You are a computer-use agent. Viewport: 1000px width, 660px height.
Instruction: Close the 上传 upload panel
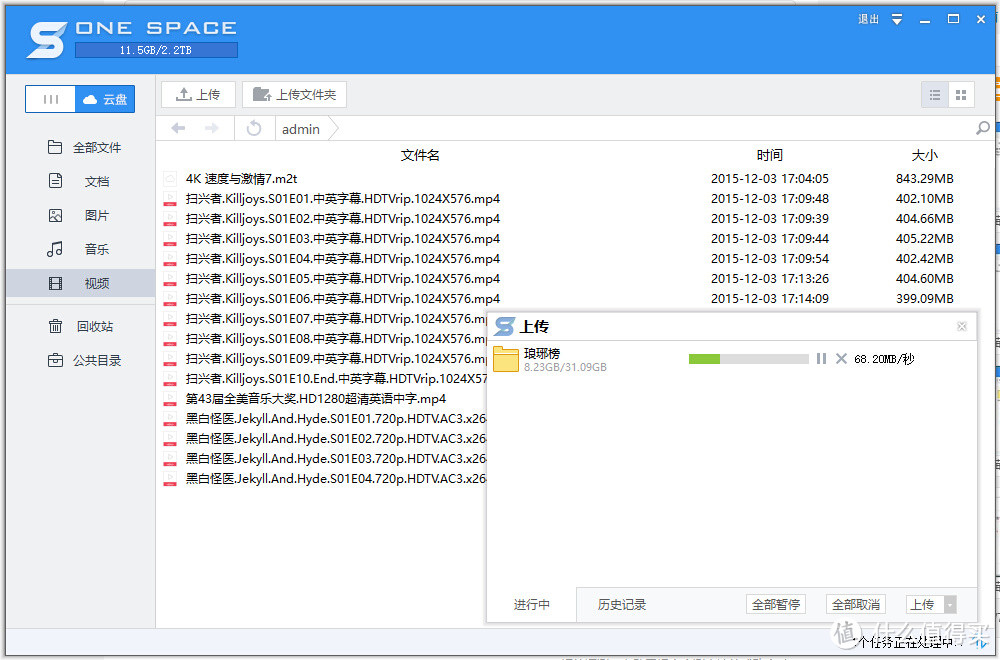[962, 326]
